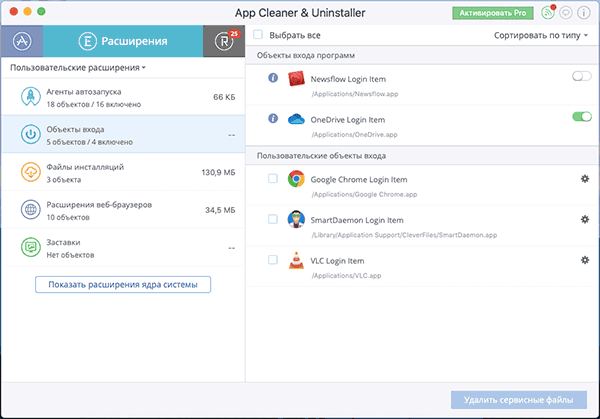Click the Пользовательские объекты входа section header
This screenshot has width=600, height=419.
point(321,156)
